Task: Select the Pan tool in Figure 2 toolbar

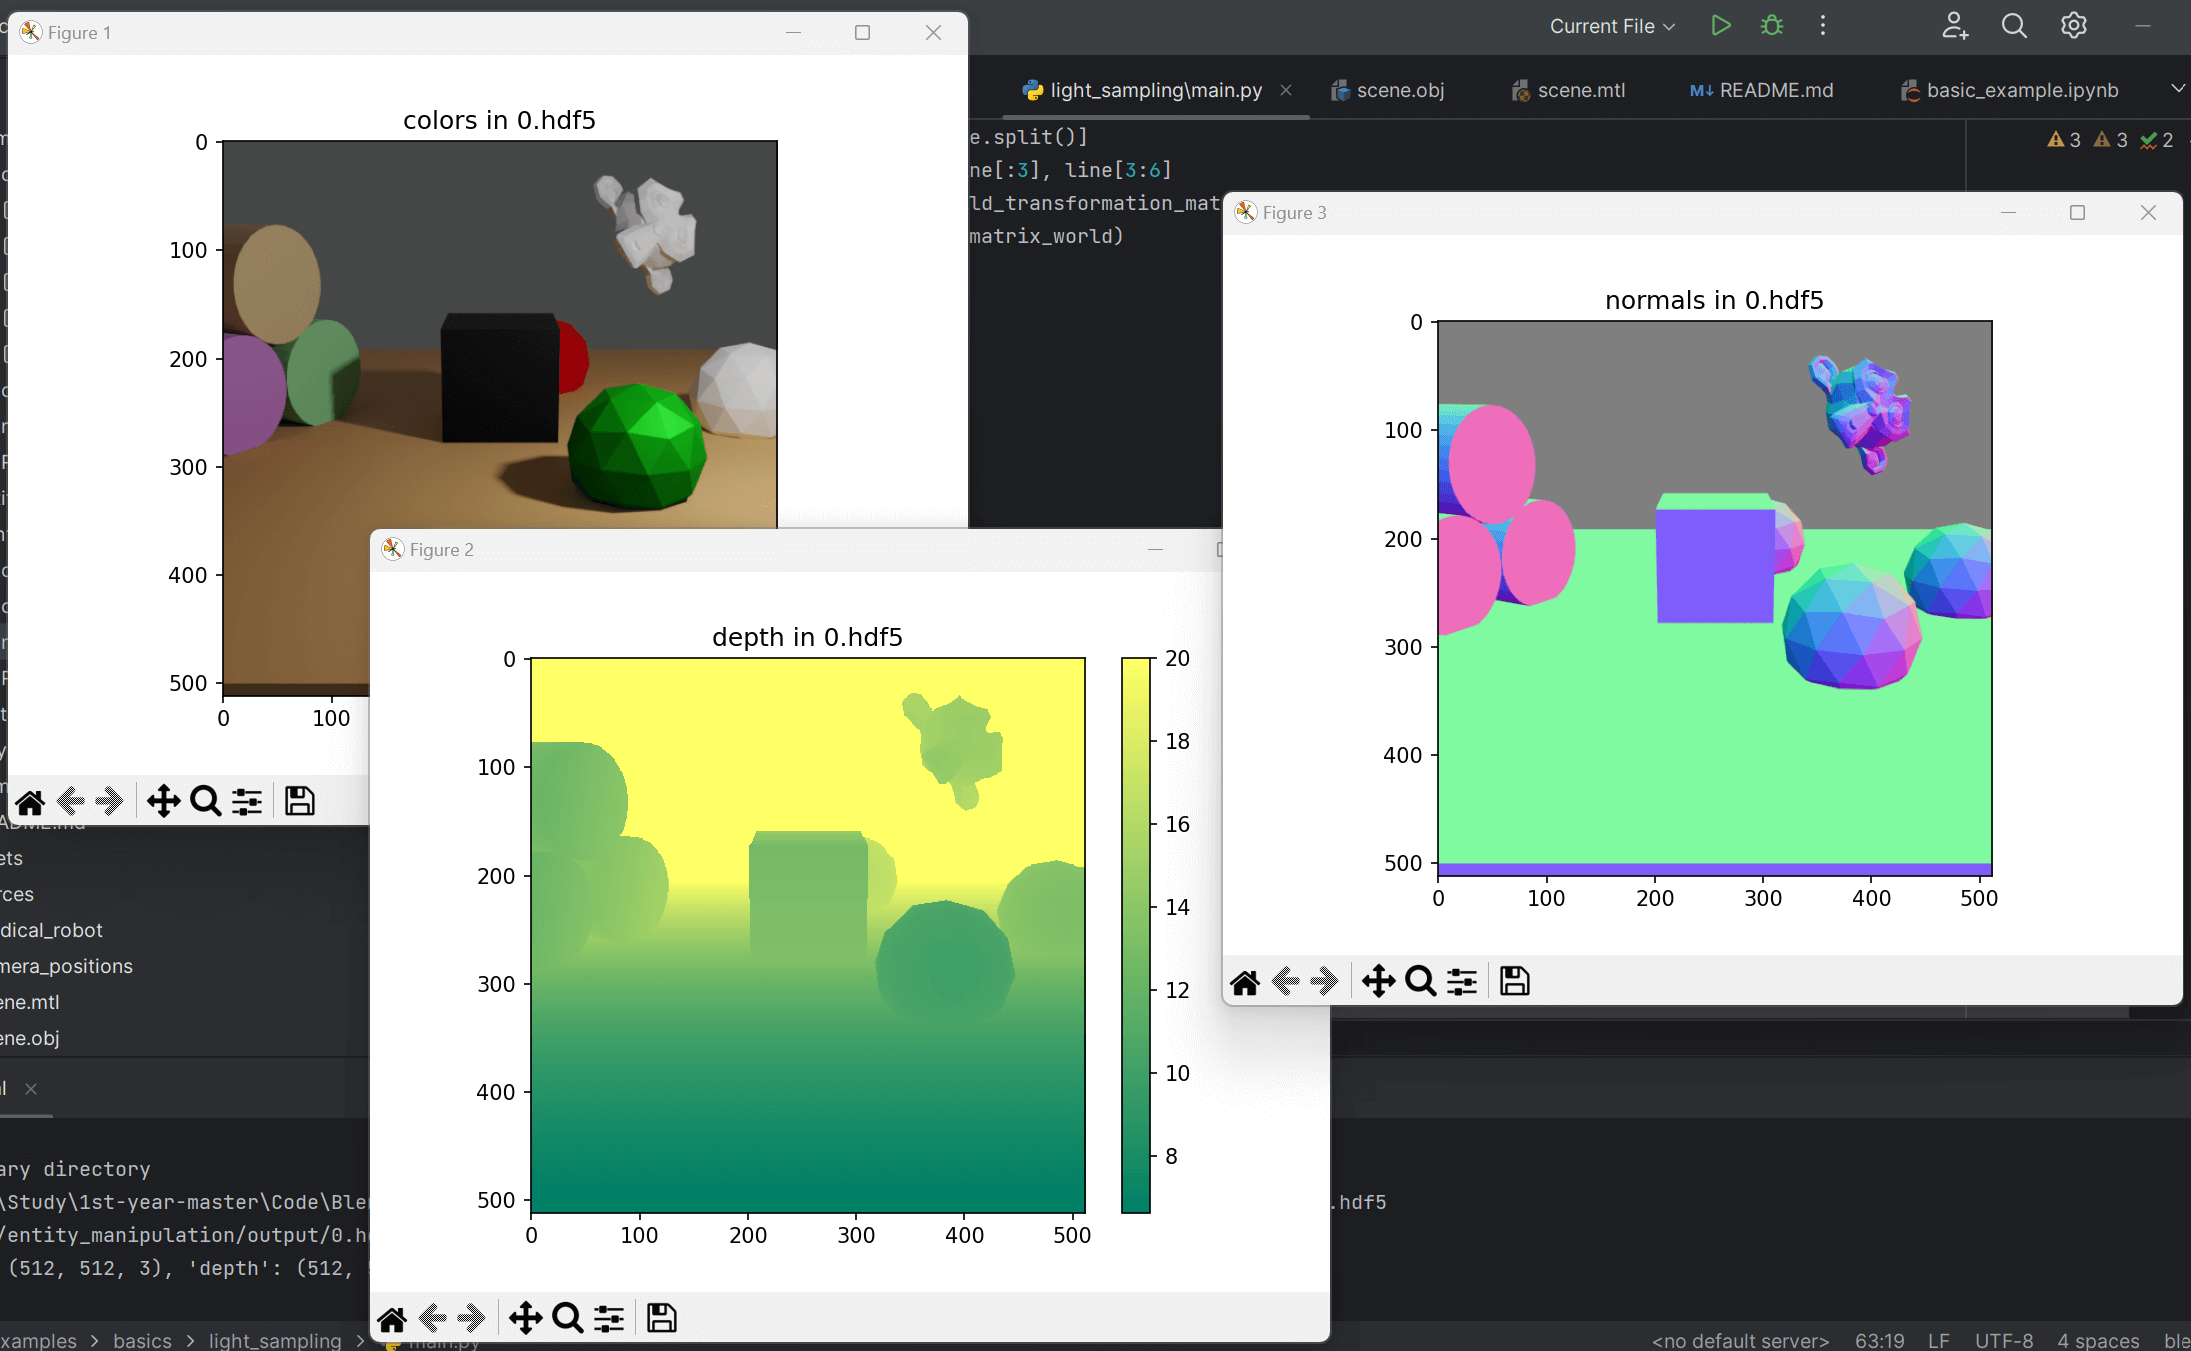Action: [525, 1317]
